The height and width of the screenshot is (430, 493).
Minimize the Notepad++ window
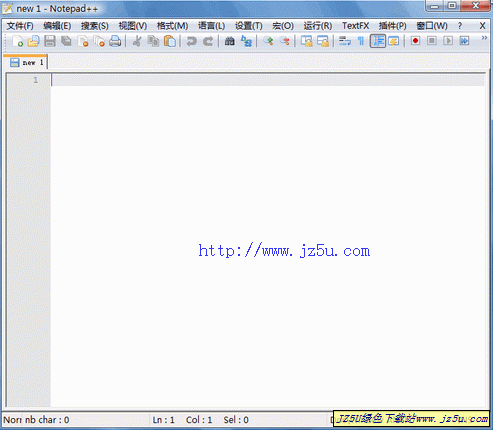(x=435, y=6)
